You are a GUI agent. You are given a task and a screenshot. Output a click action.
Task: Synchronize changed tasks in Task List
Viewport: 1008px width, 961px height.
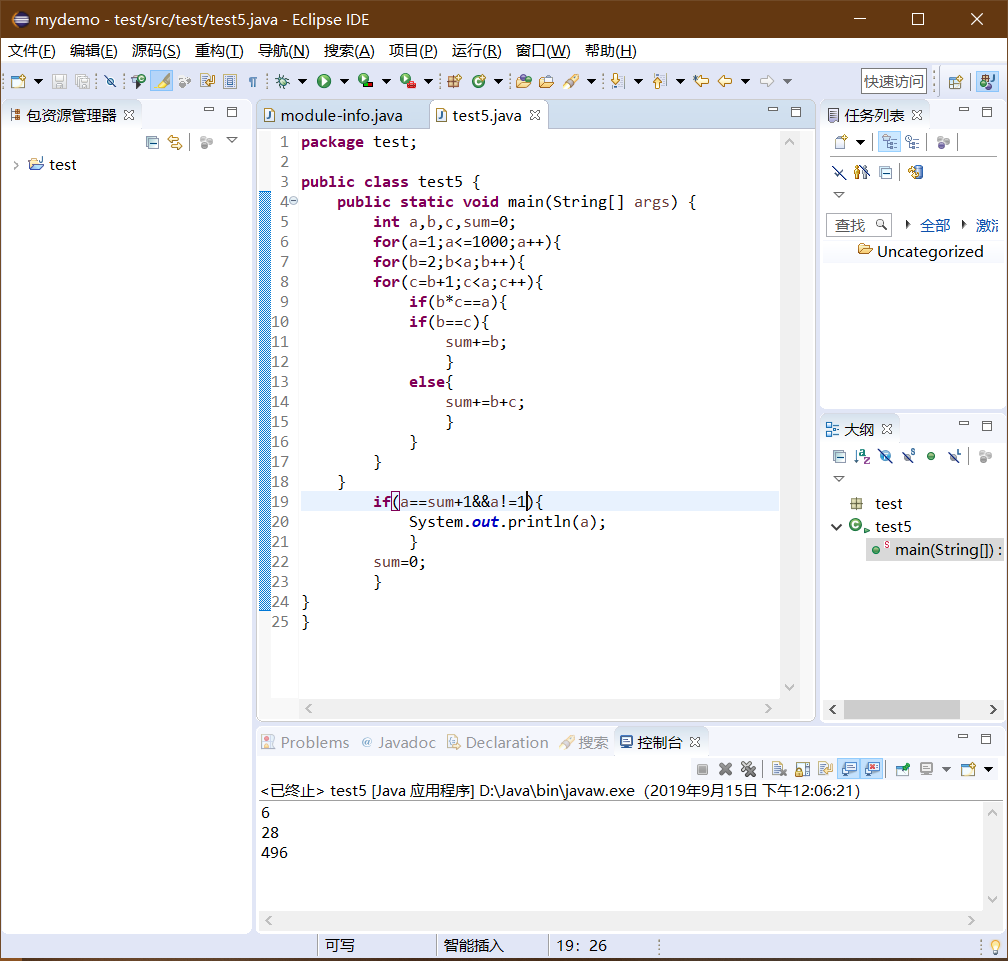[x=915, y=172]
